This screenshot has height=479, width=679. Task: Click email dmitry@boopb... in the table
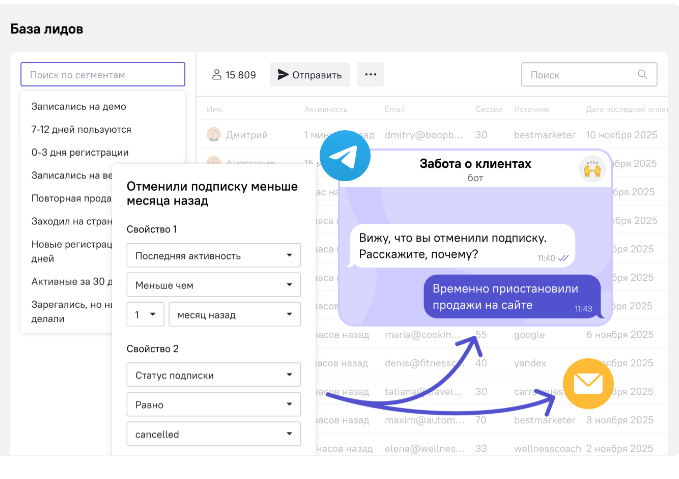coord(424,135)
